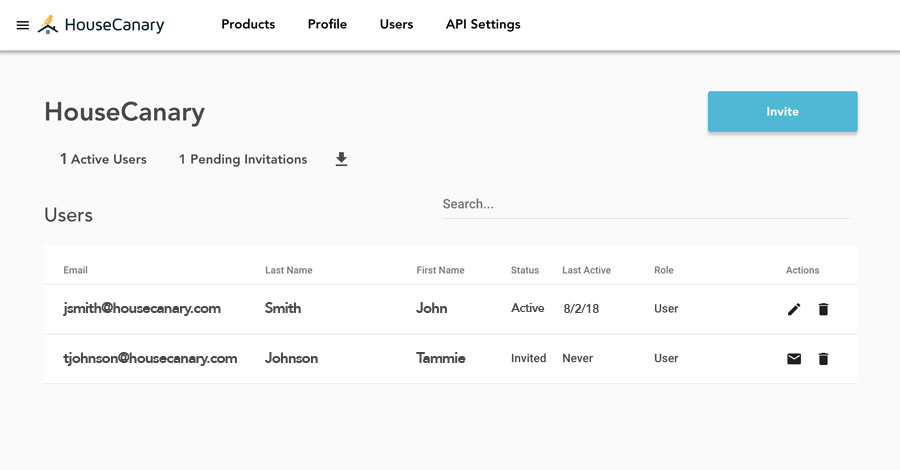Go to the Profile page
This screenshot has height=470, width=900.
pyautogui.click(x=327, y=24)
